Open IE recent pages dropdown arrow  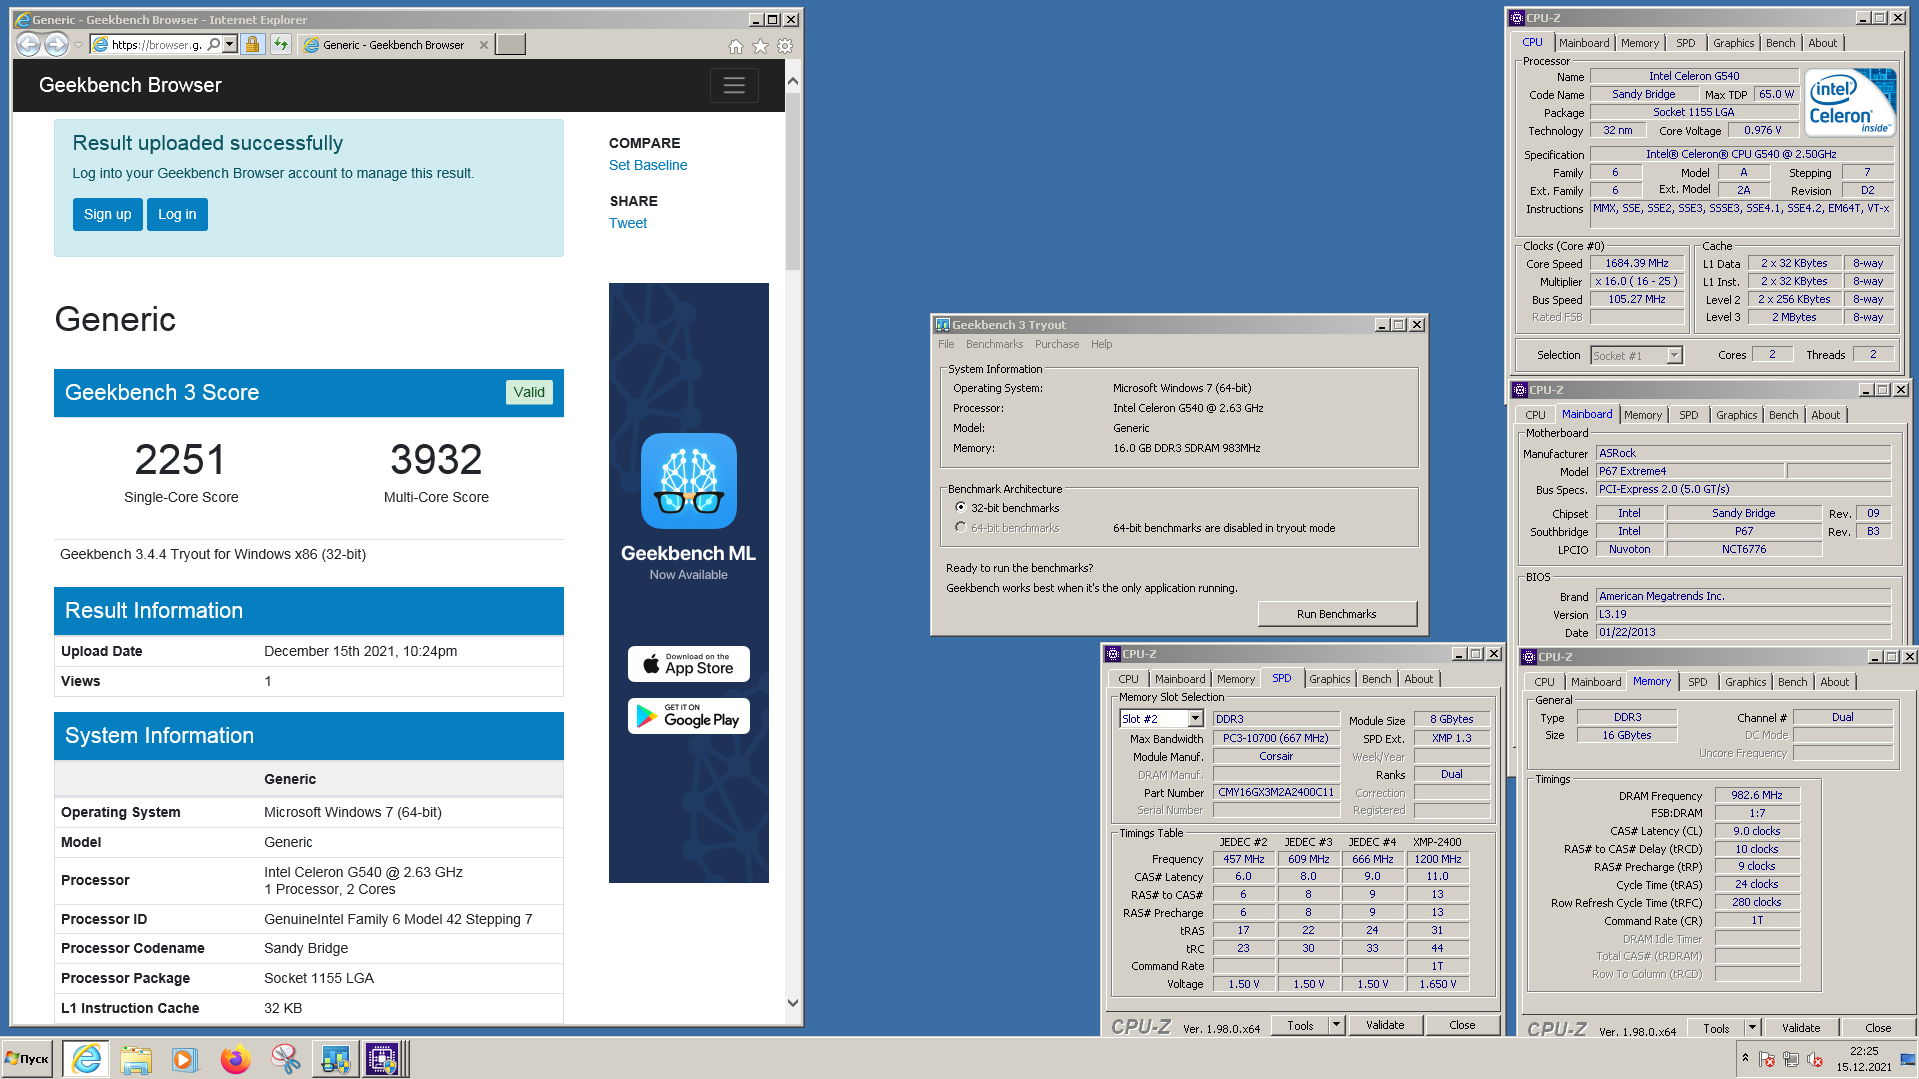pyautogui.click(x=78, y=45)
